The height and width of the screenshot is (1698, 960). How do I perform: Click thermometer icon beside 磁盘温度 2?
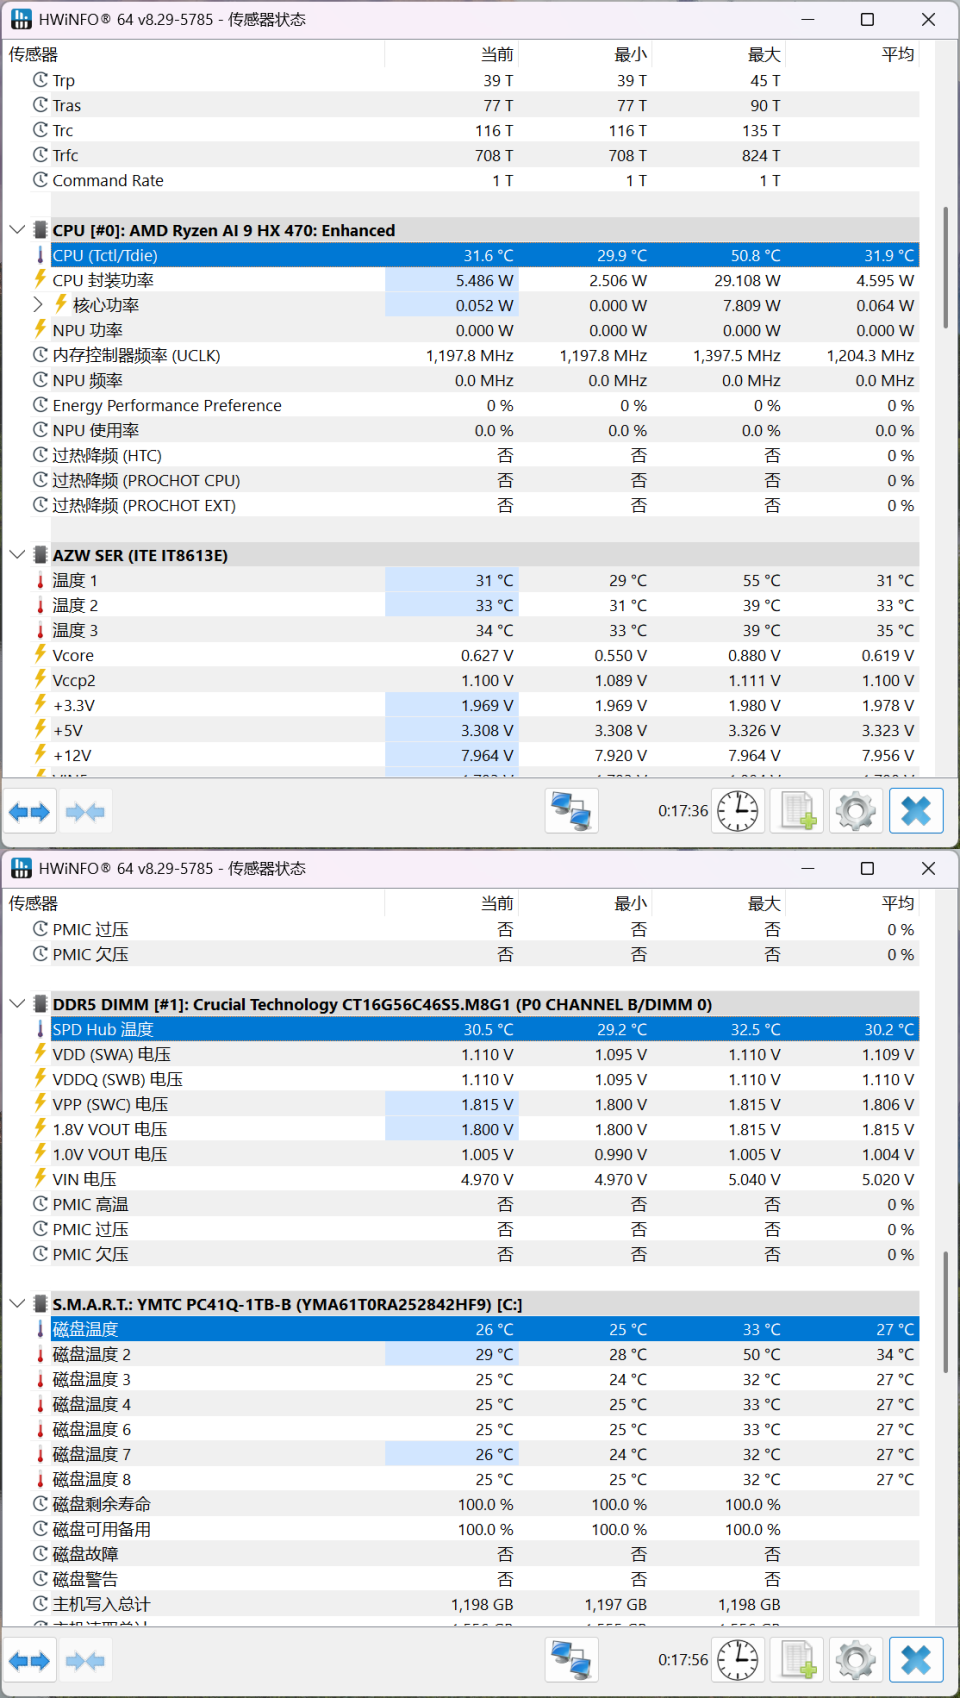pos(40,1354)
